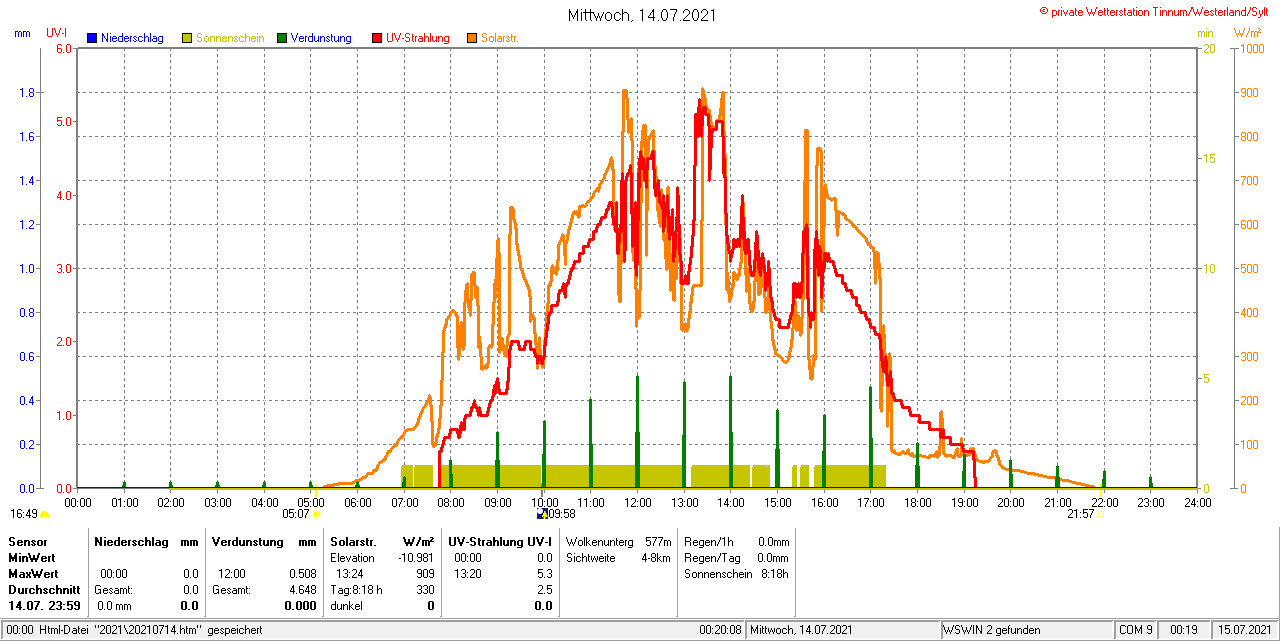The height and width of the screenshot is (641, 1280).
Task: Click the moon phase icon at 09:58
Action: tap(541, 514)
